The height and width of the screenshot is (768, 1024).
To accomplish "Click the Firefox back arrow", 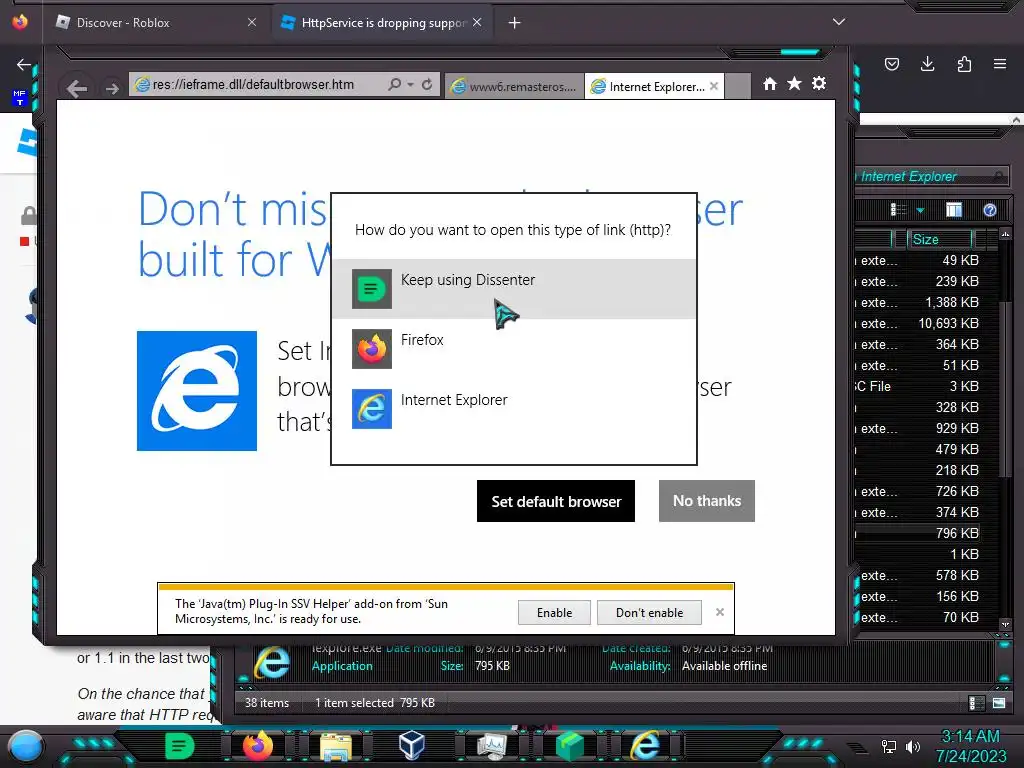I will (x=24, y=64).
